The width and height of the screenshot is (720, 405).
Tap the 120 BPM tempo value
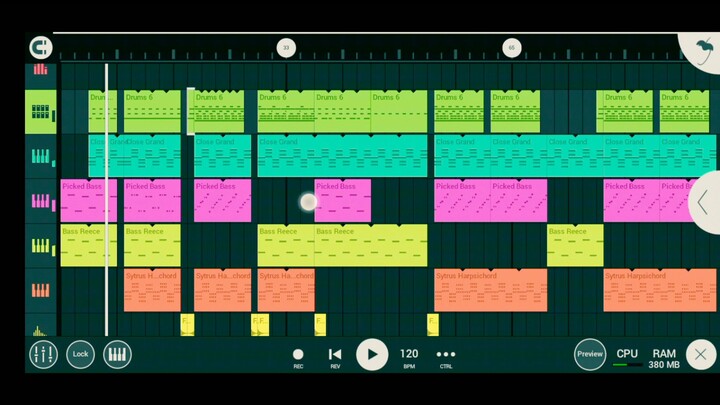point(409,355)
